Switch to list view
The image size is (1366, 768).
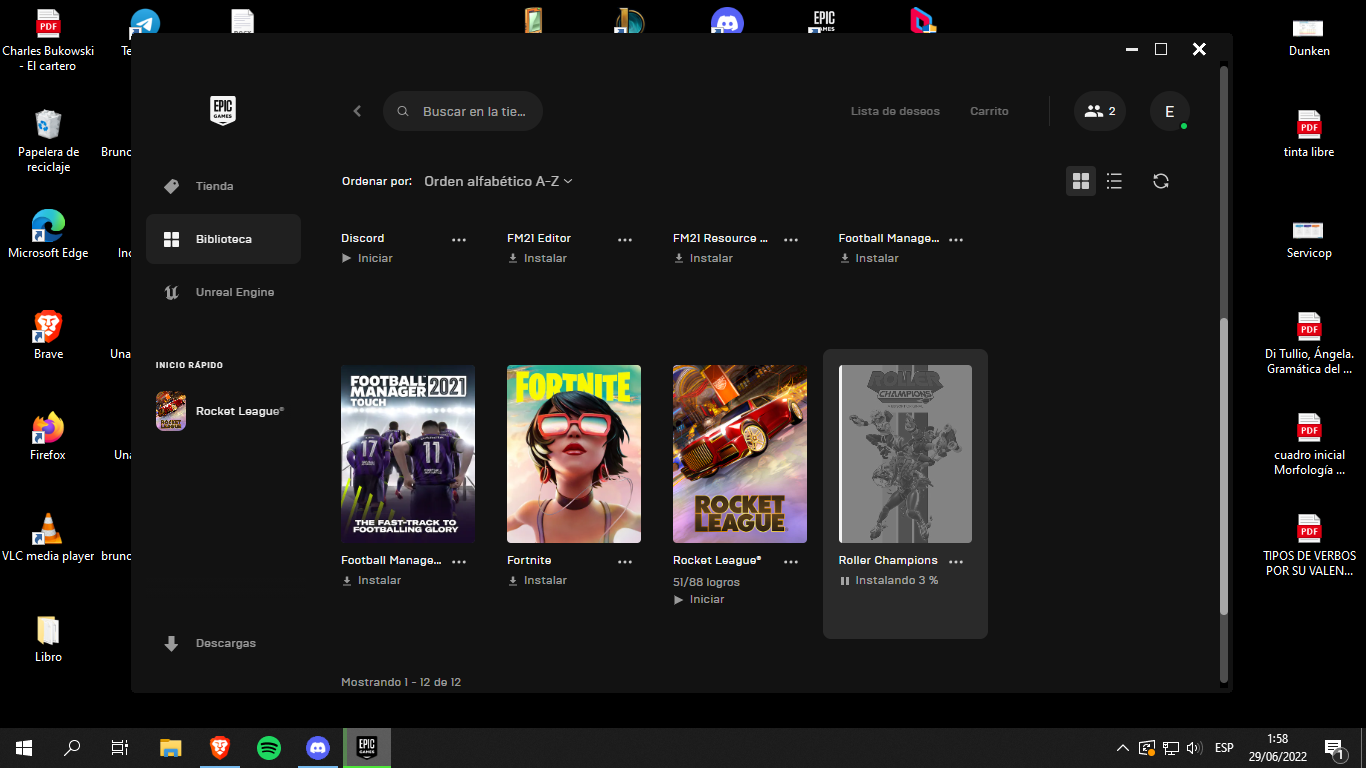(1114, 181)
